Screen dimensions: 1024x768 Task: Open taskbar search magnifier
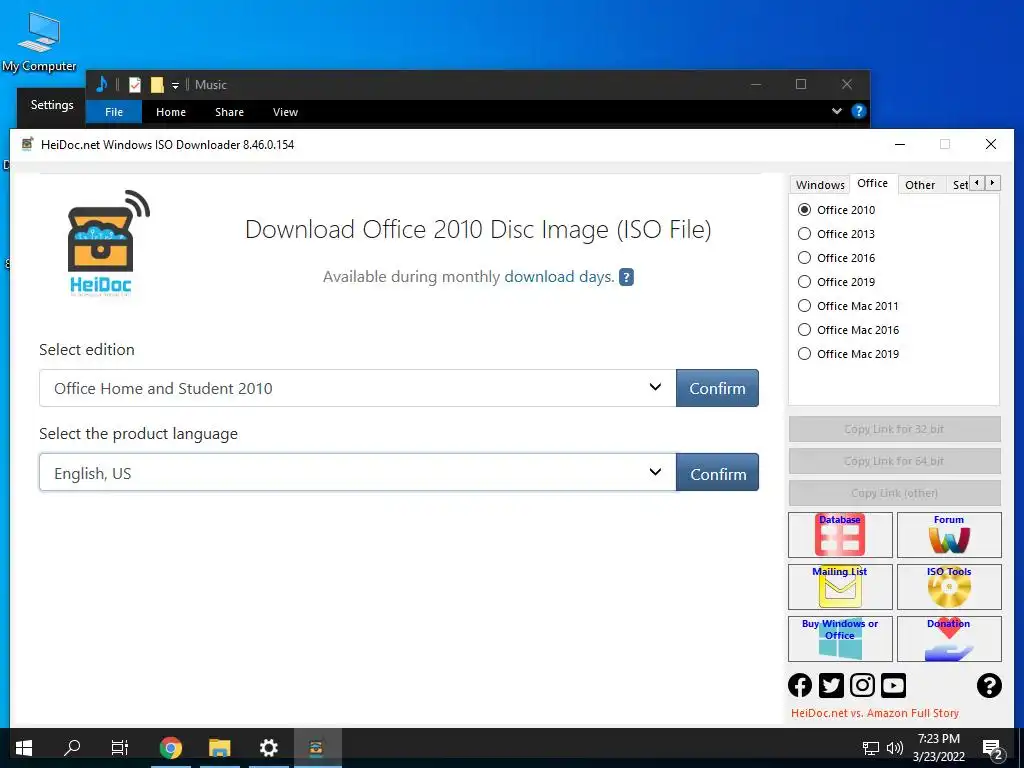tap(72, 748)
